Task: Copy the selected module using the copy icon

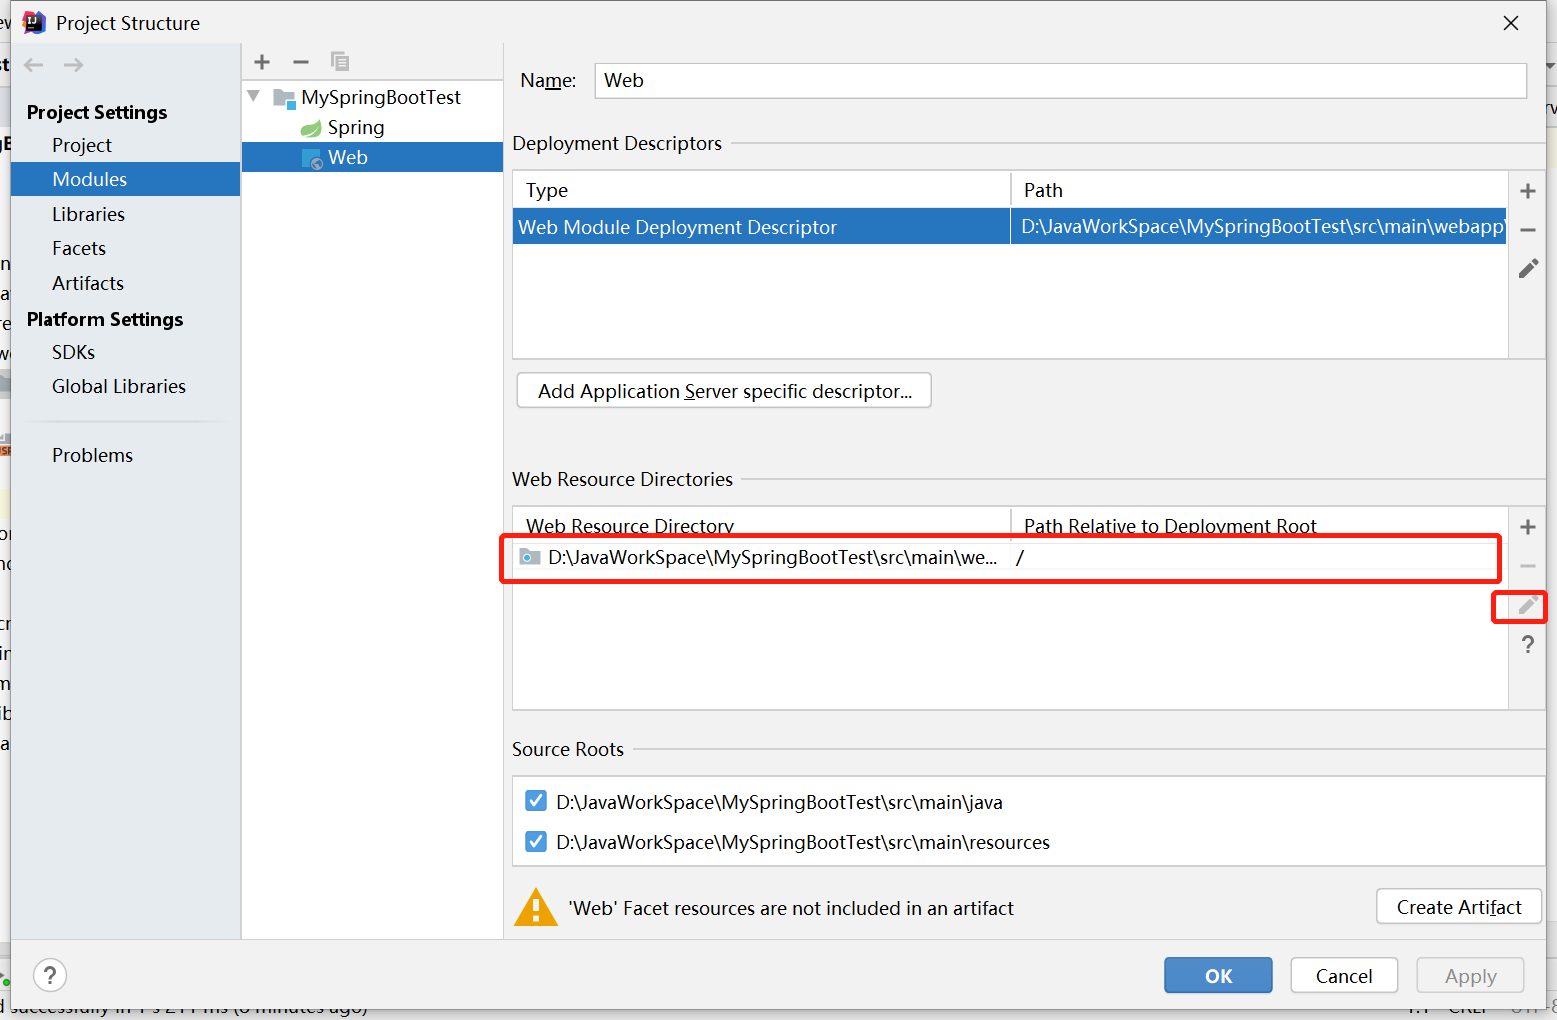Action: pos(340,61)
